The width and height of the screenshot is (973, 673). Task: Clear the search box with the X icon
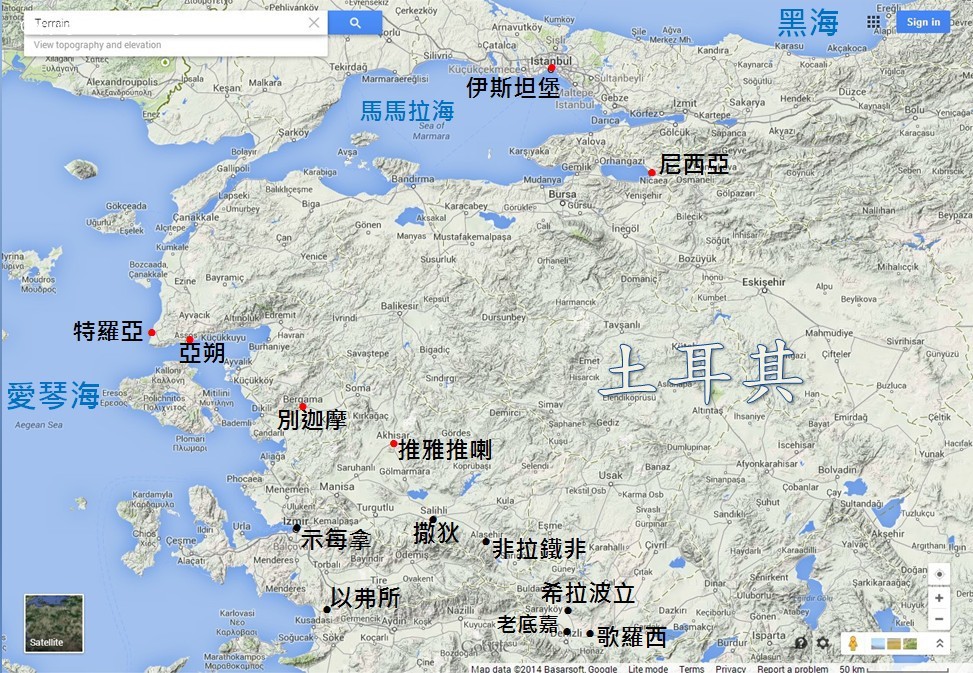pyautogui.click(x=313, y=22)
